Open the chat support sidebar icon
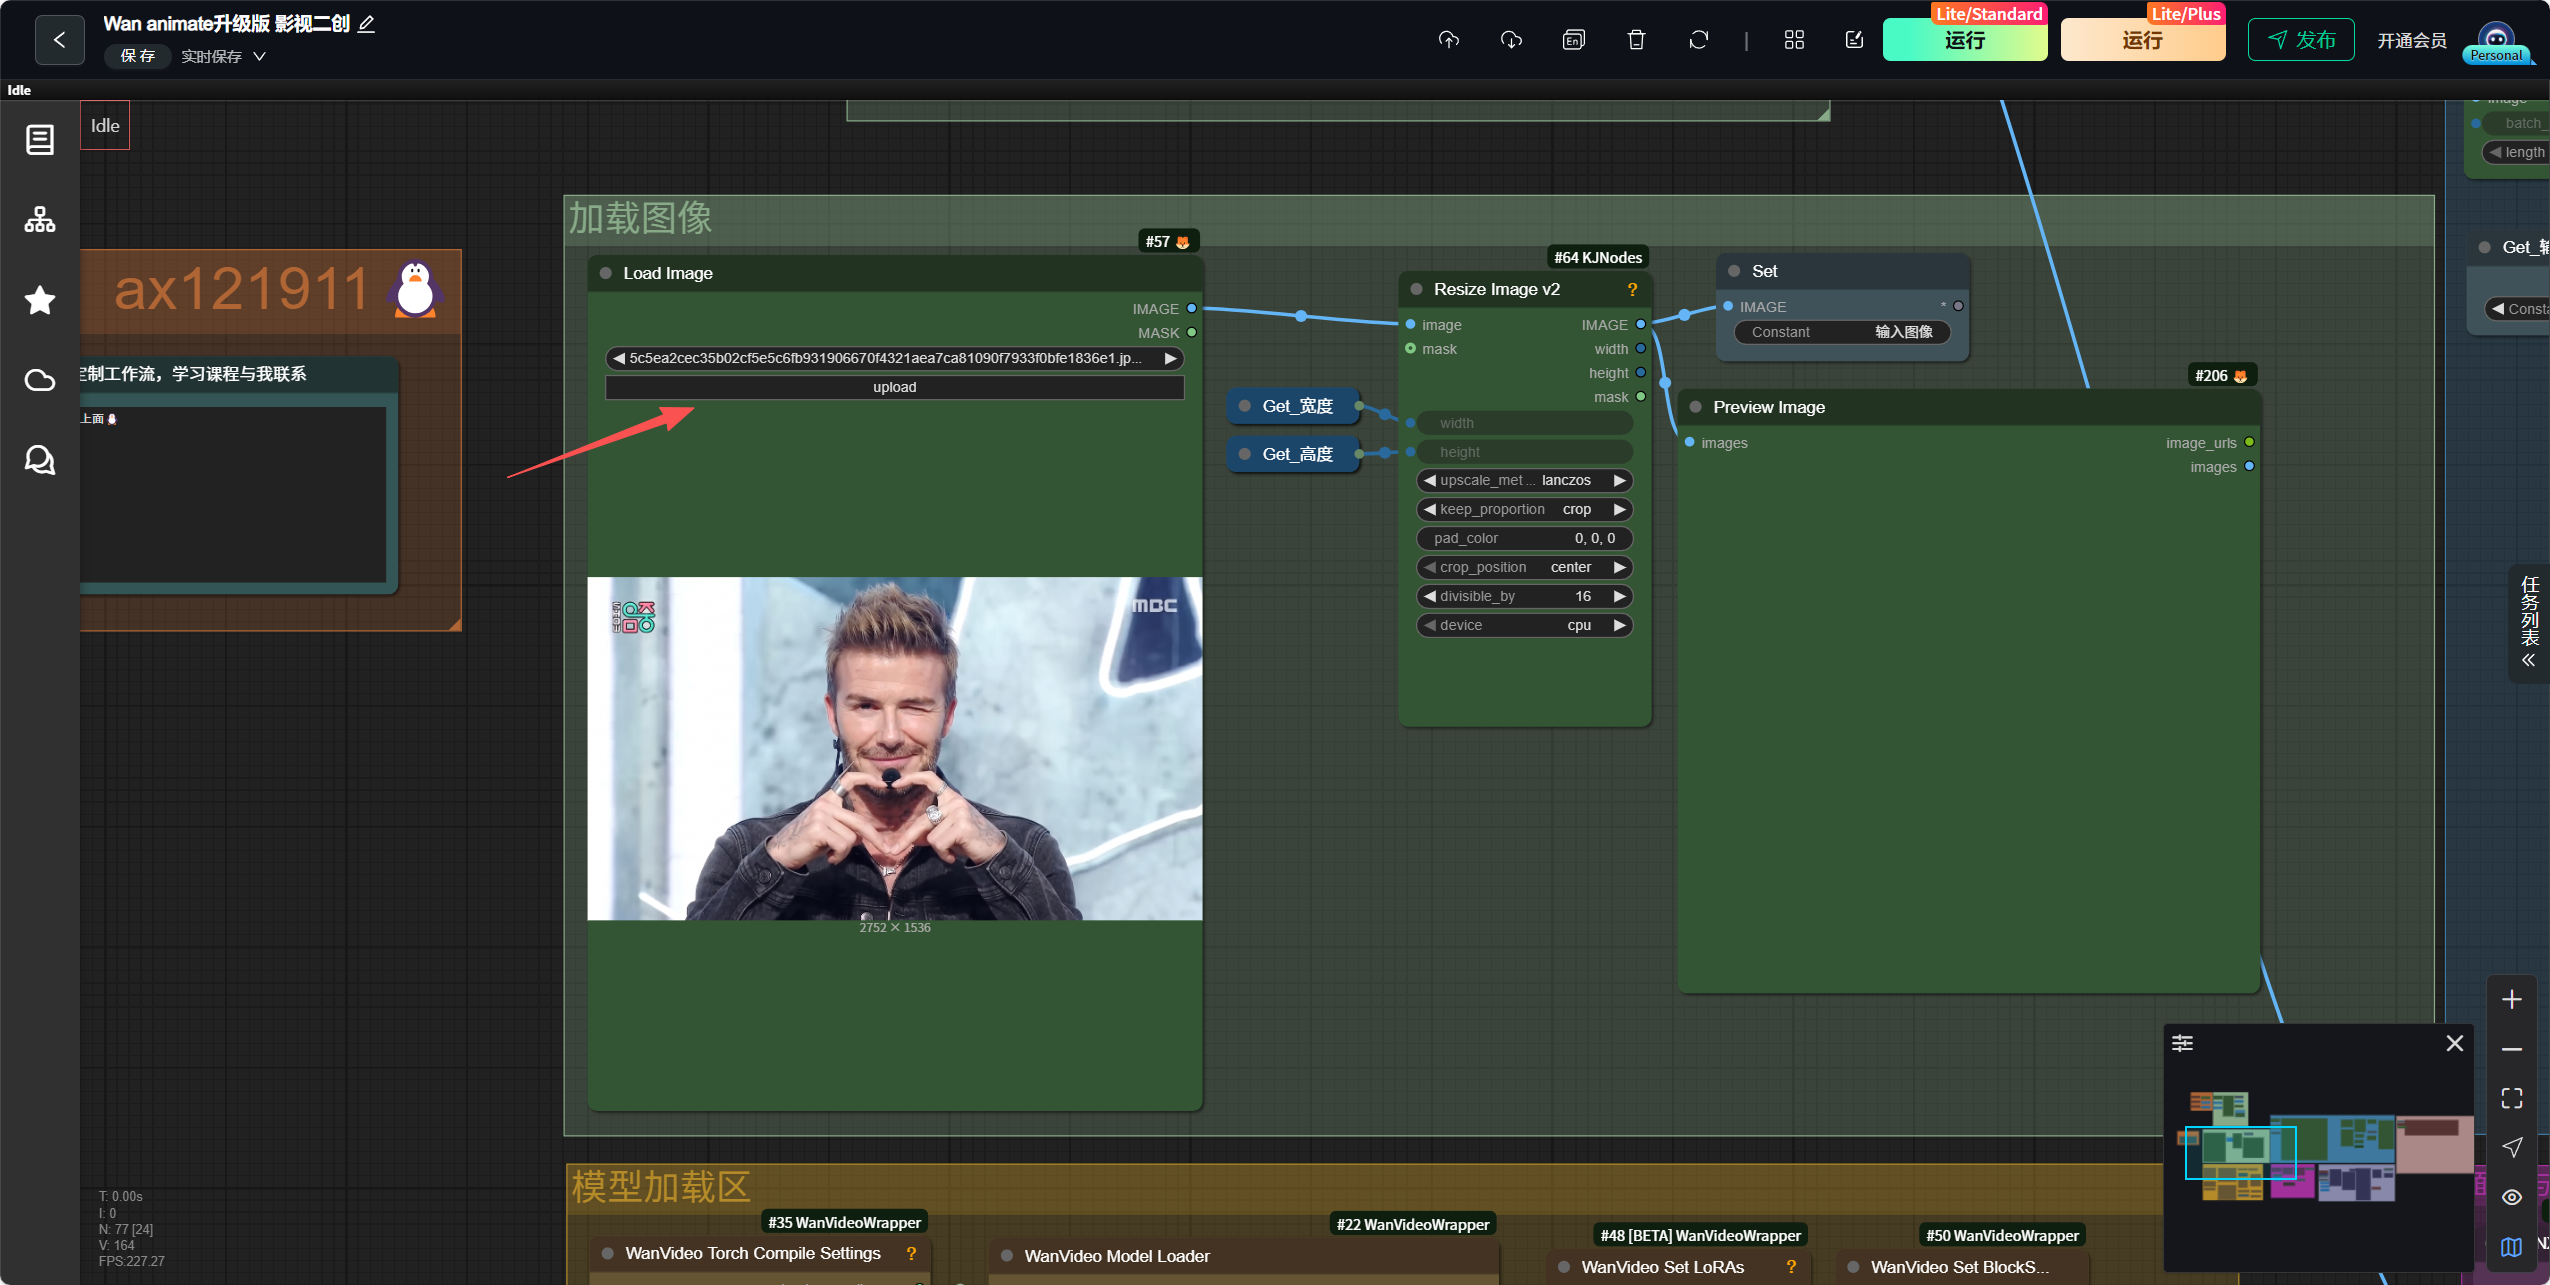Viewport: 2550px width, 1285px height. point(40,460)
